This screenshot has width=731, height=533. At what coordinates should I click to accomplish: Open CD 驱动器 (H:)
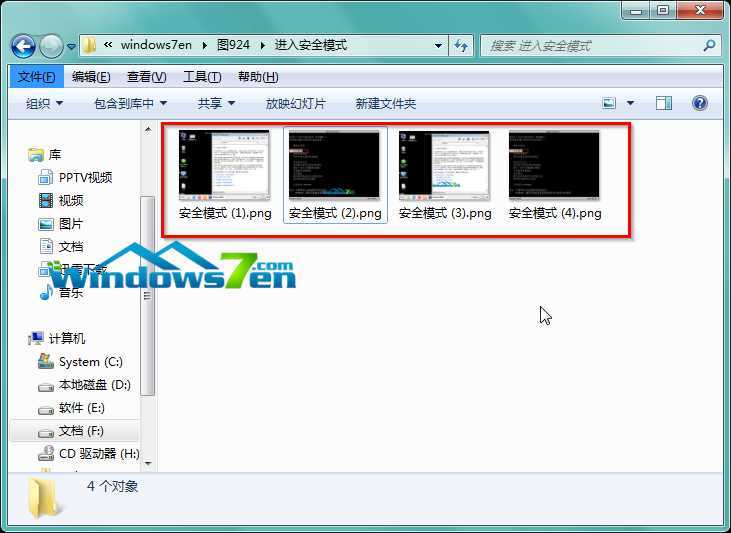coord(99,453)
